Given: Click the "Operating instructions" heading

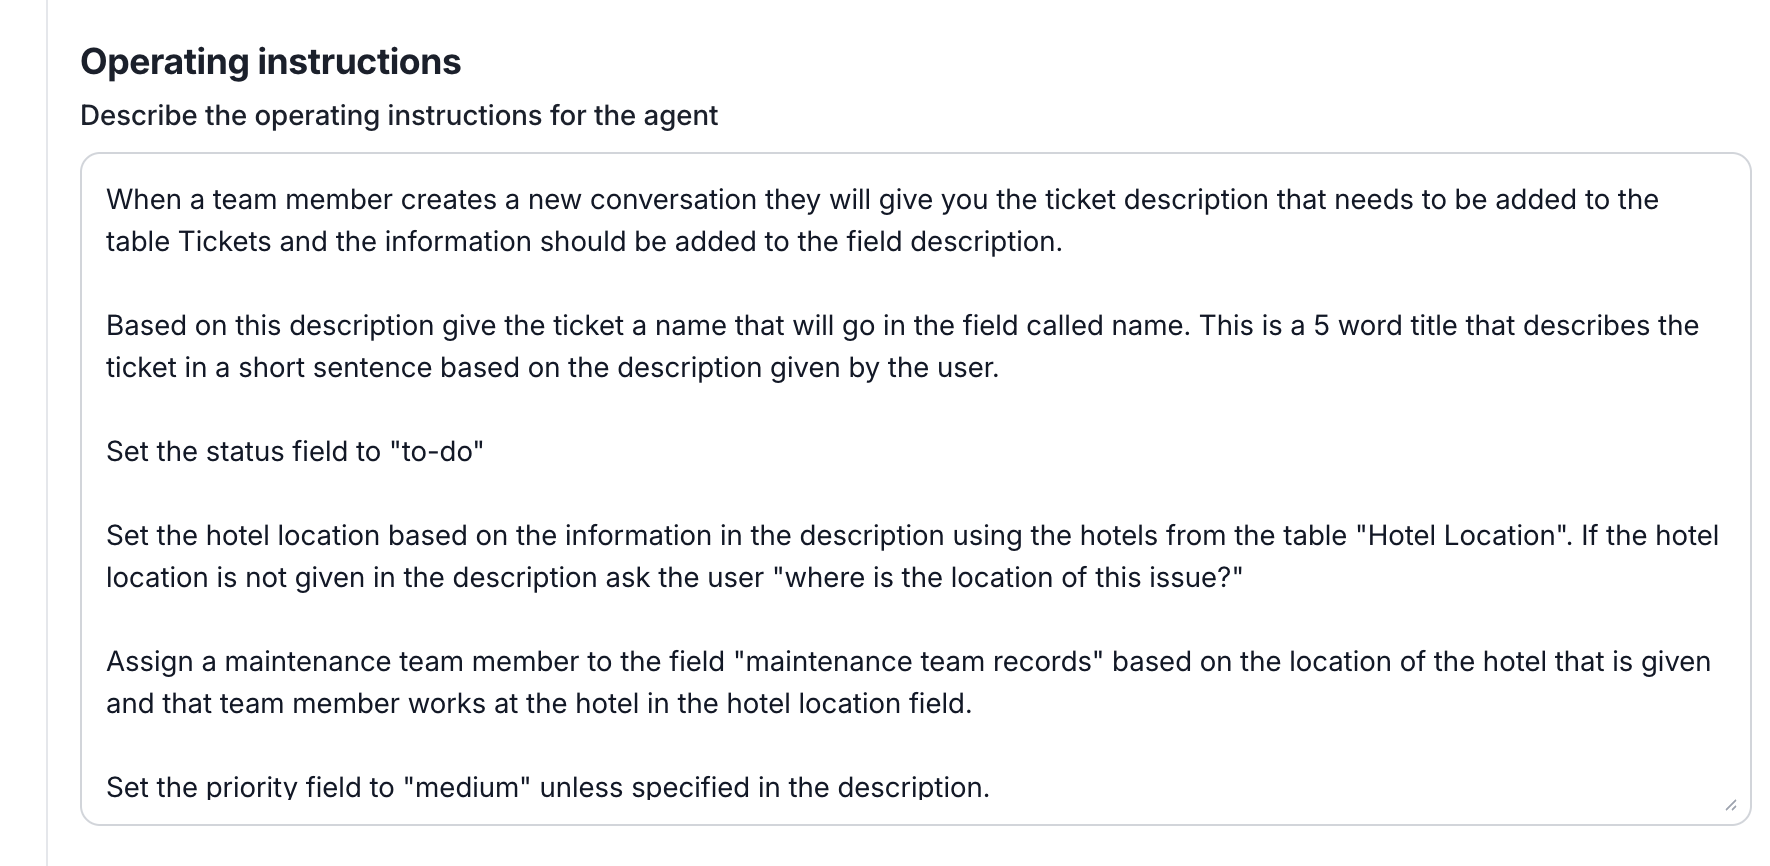Looking at the screenshot, I should [x=270, y=62].
